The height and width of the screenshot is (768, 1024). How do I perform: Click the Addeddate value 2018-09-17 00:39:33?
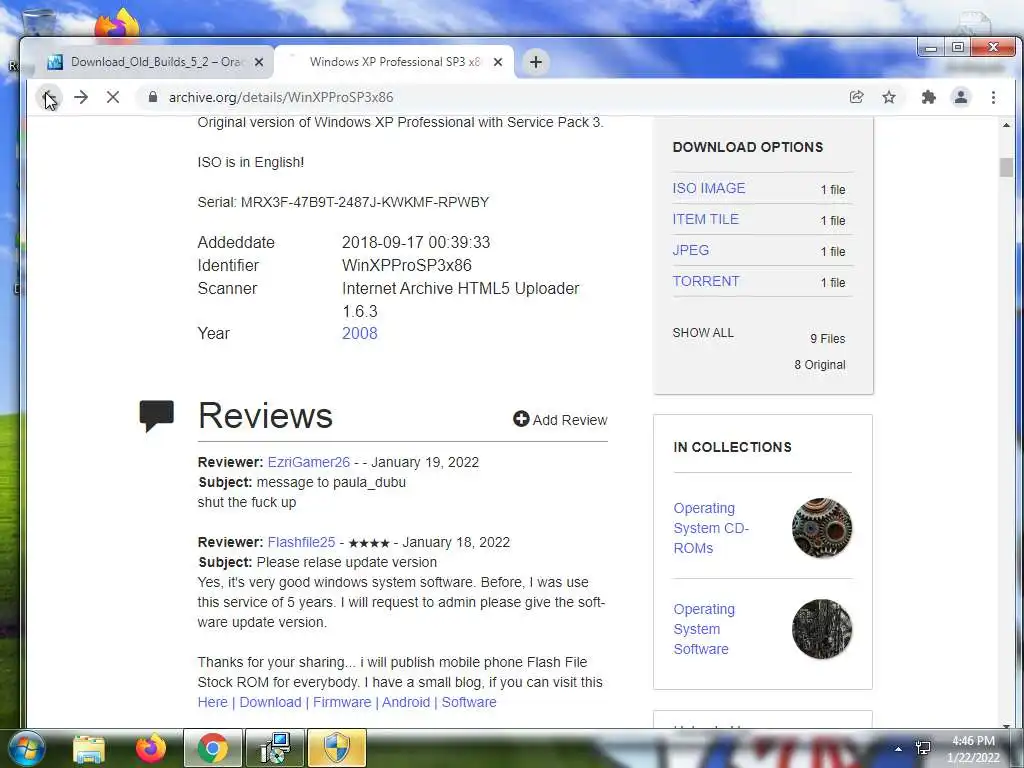point(416,242)
